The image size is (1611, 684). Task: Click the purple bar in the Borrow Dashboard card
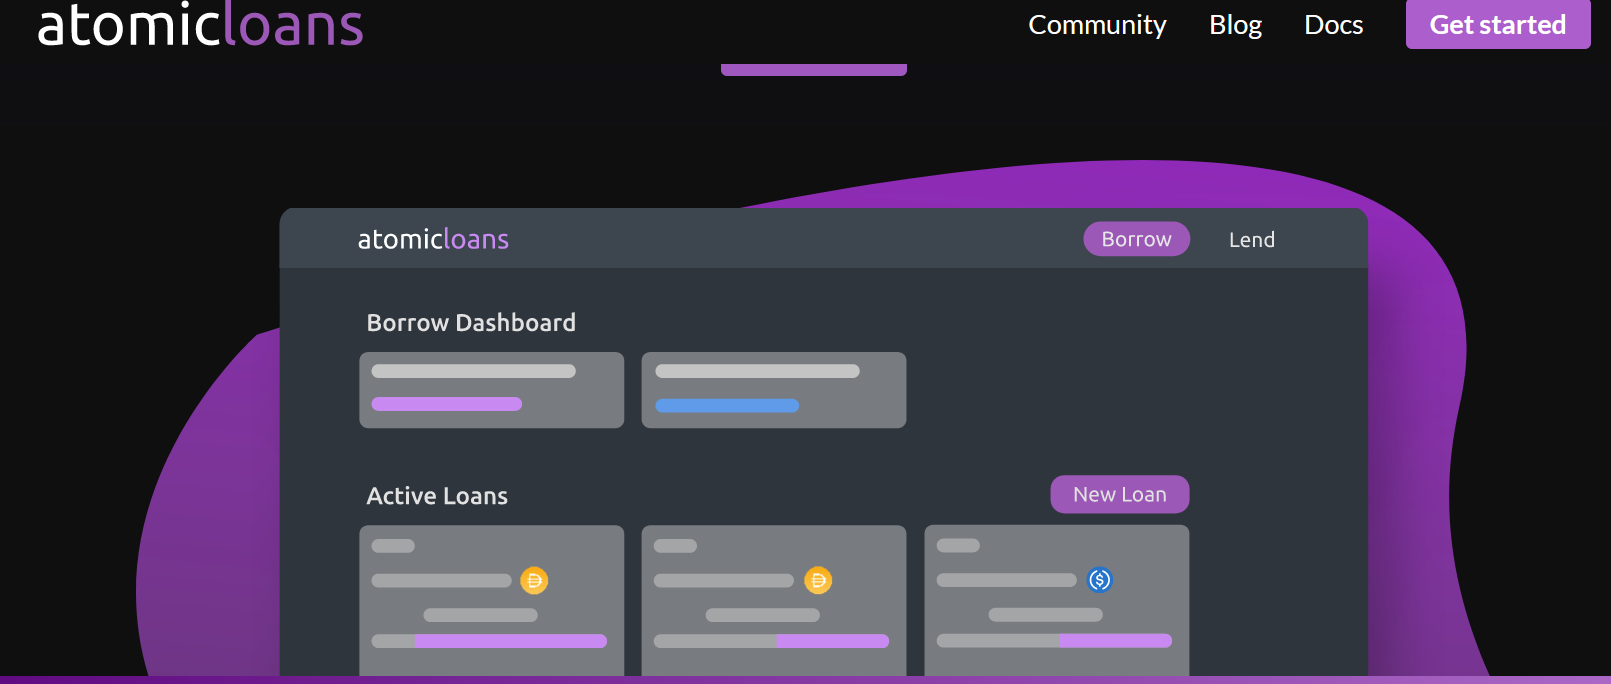(x=447, y=404)
